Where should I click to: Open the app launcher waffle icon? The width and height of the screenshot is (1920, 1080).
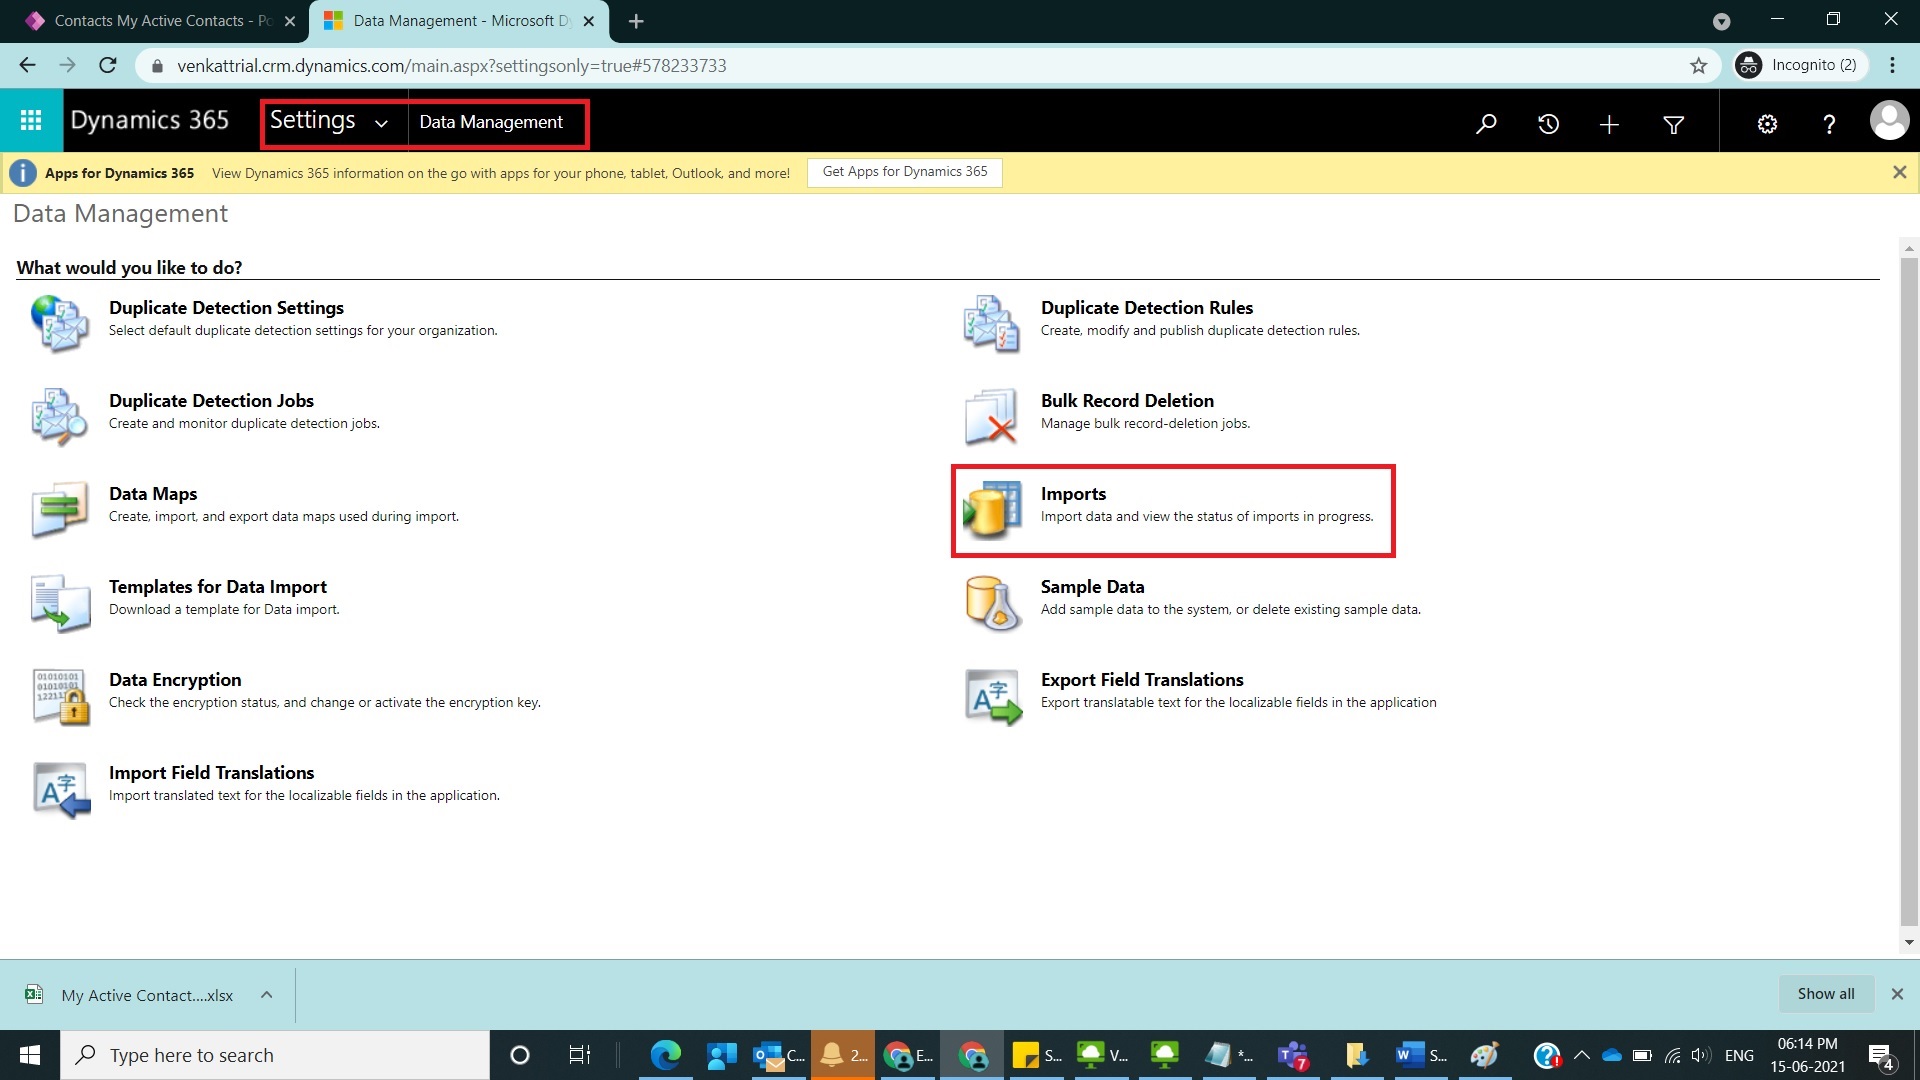pos(30,120)
